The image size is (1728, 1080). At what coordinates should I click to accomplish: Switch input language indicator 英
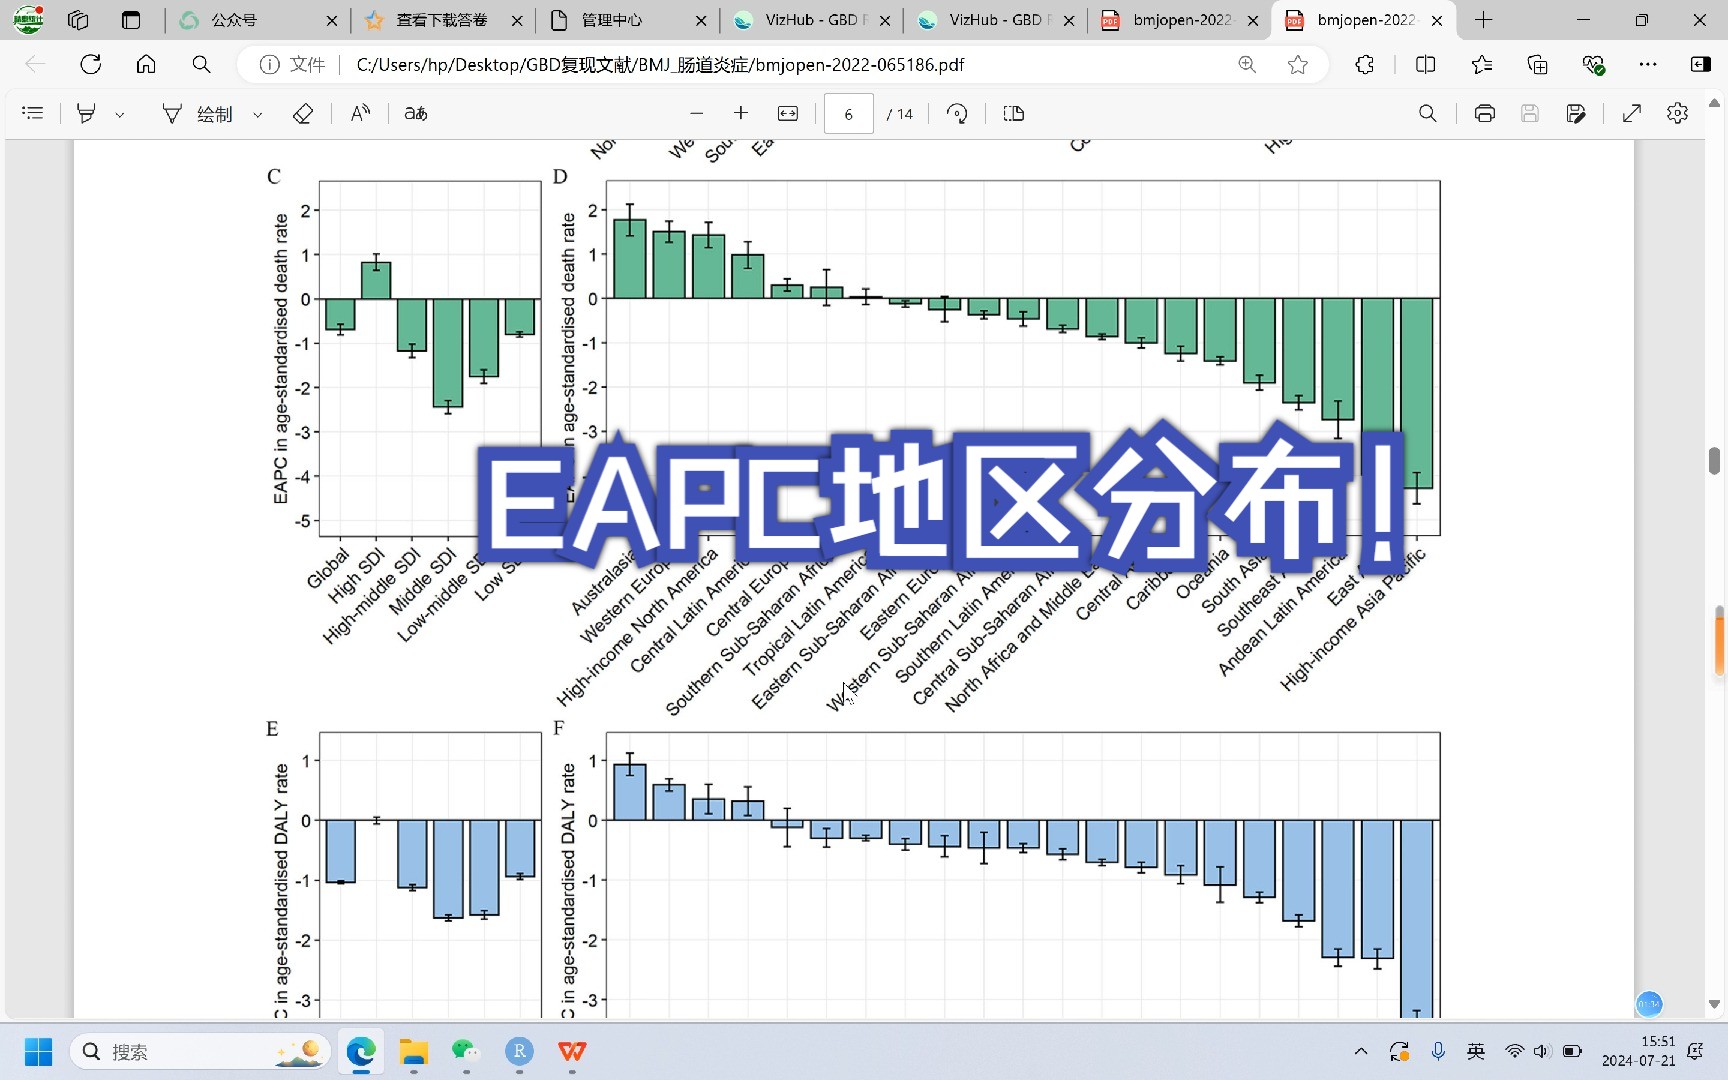click(x=1476, y=1051)
